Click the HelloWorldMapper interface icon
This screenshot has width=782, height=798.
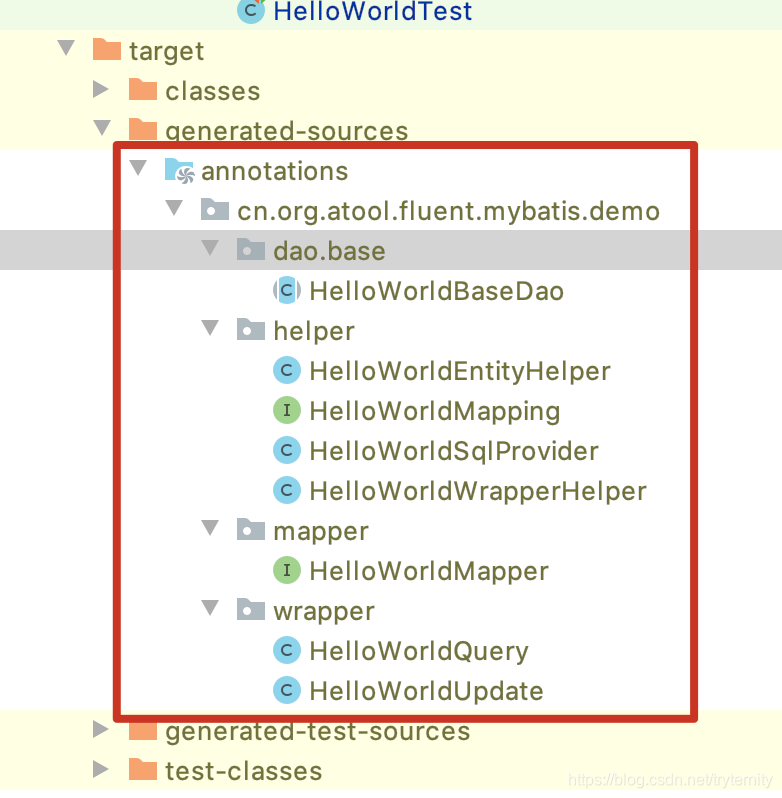287,570
